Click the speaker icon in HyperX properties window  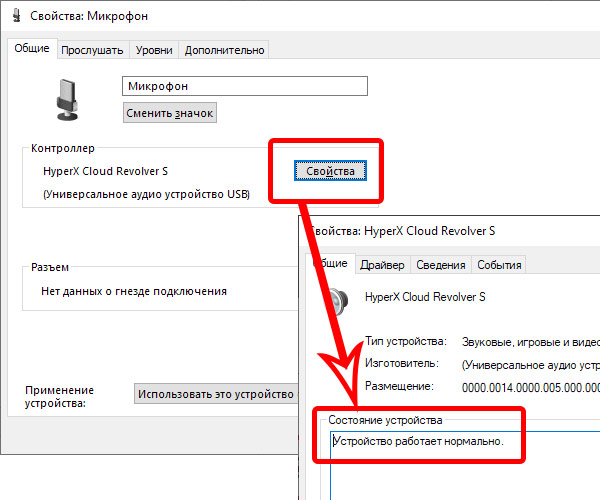point(338,302)
